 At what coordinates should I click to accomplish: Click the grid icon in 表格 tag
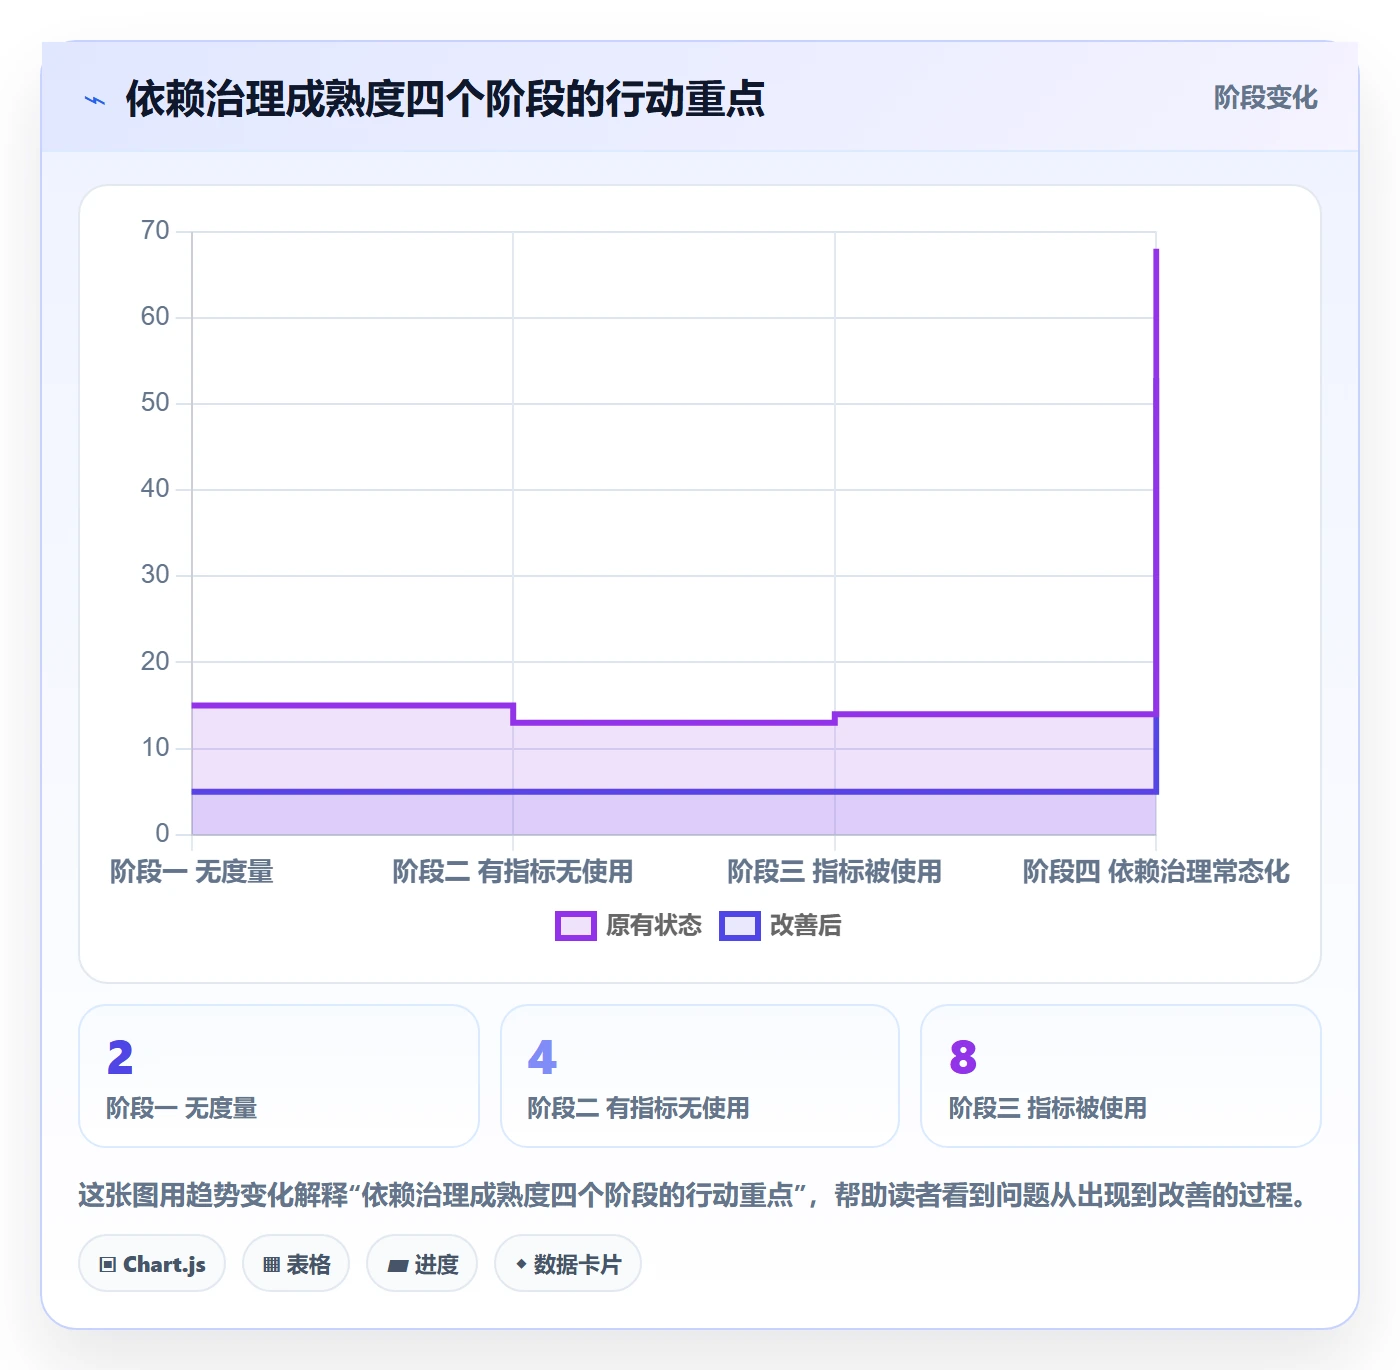[271, 1265]
